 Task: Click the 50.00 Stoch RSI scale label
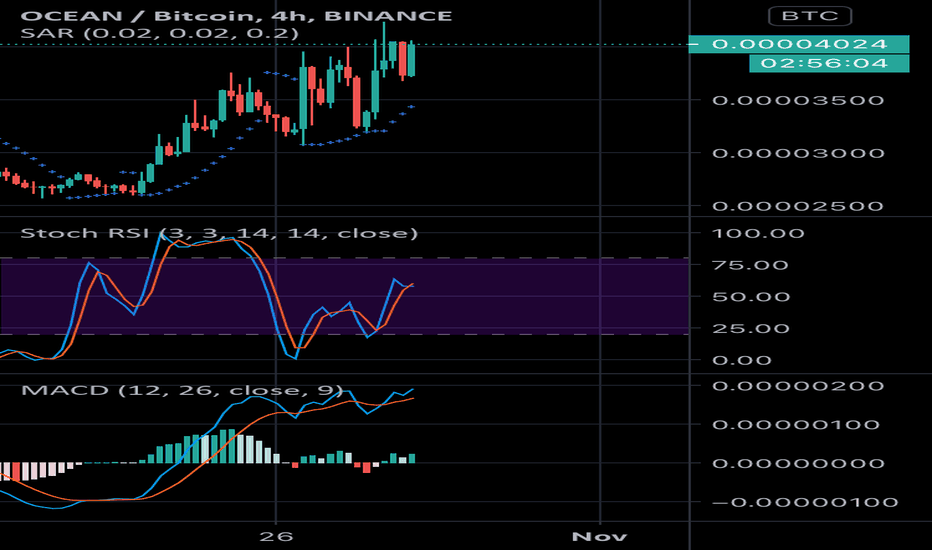point(751,297)
